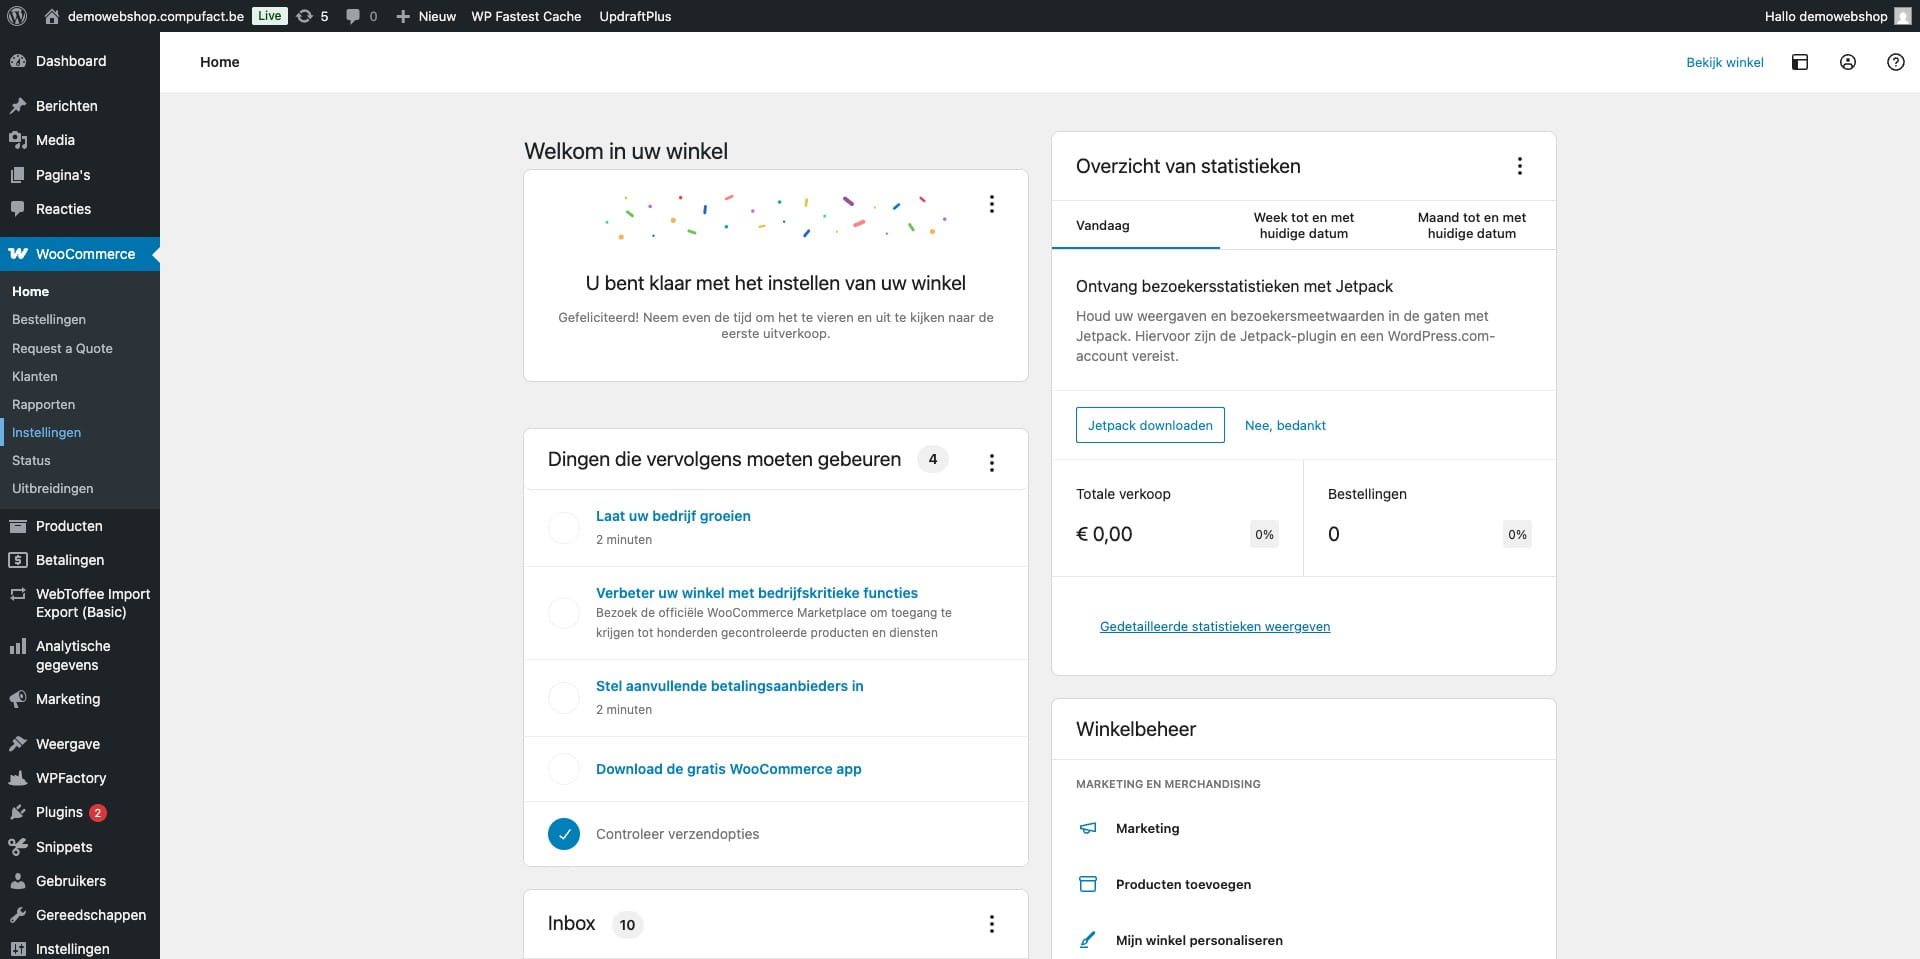
Task: Open the comments bubble icon in admin bar
Action: pyautogui.click(x=353, y=16)
